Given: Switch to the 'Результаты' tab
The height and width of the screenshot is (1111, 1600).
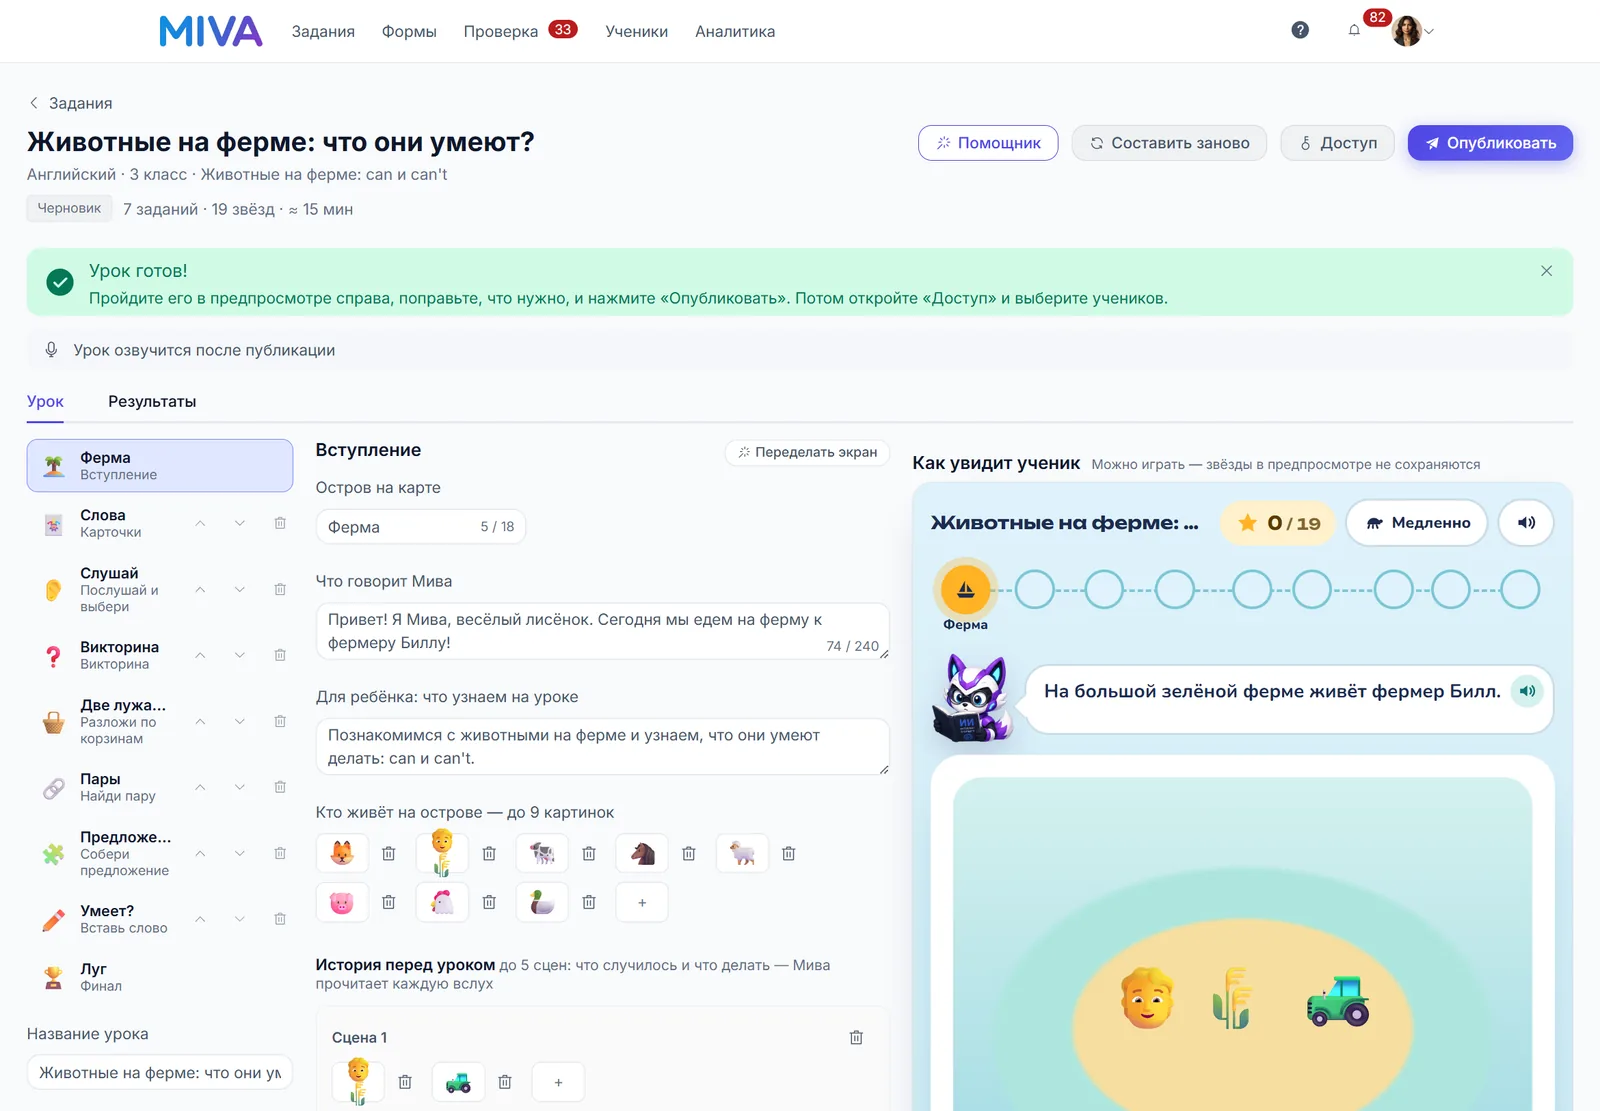Looking at the screenshot, I should [x=152, y=401].
